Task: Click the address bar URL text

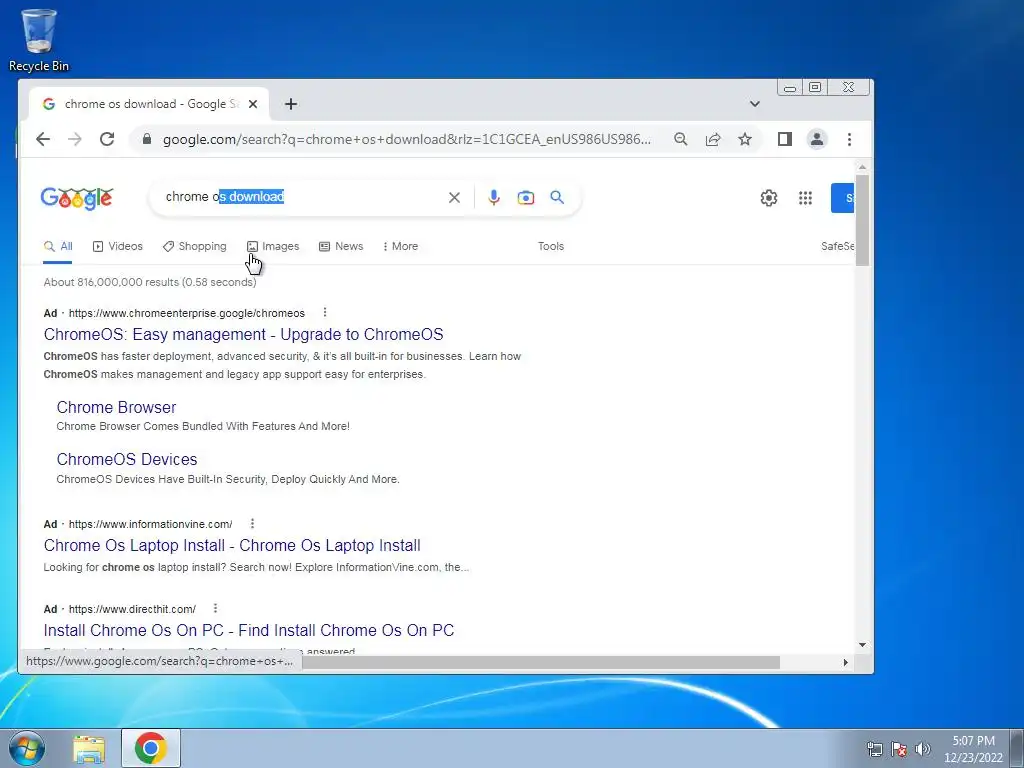Action: (x=406, y=139)
